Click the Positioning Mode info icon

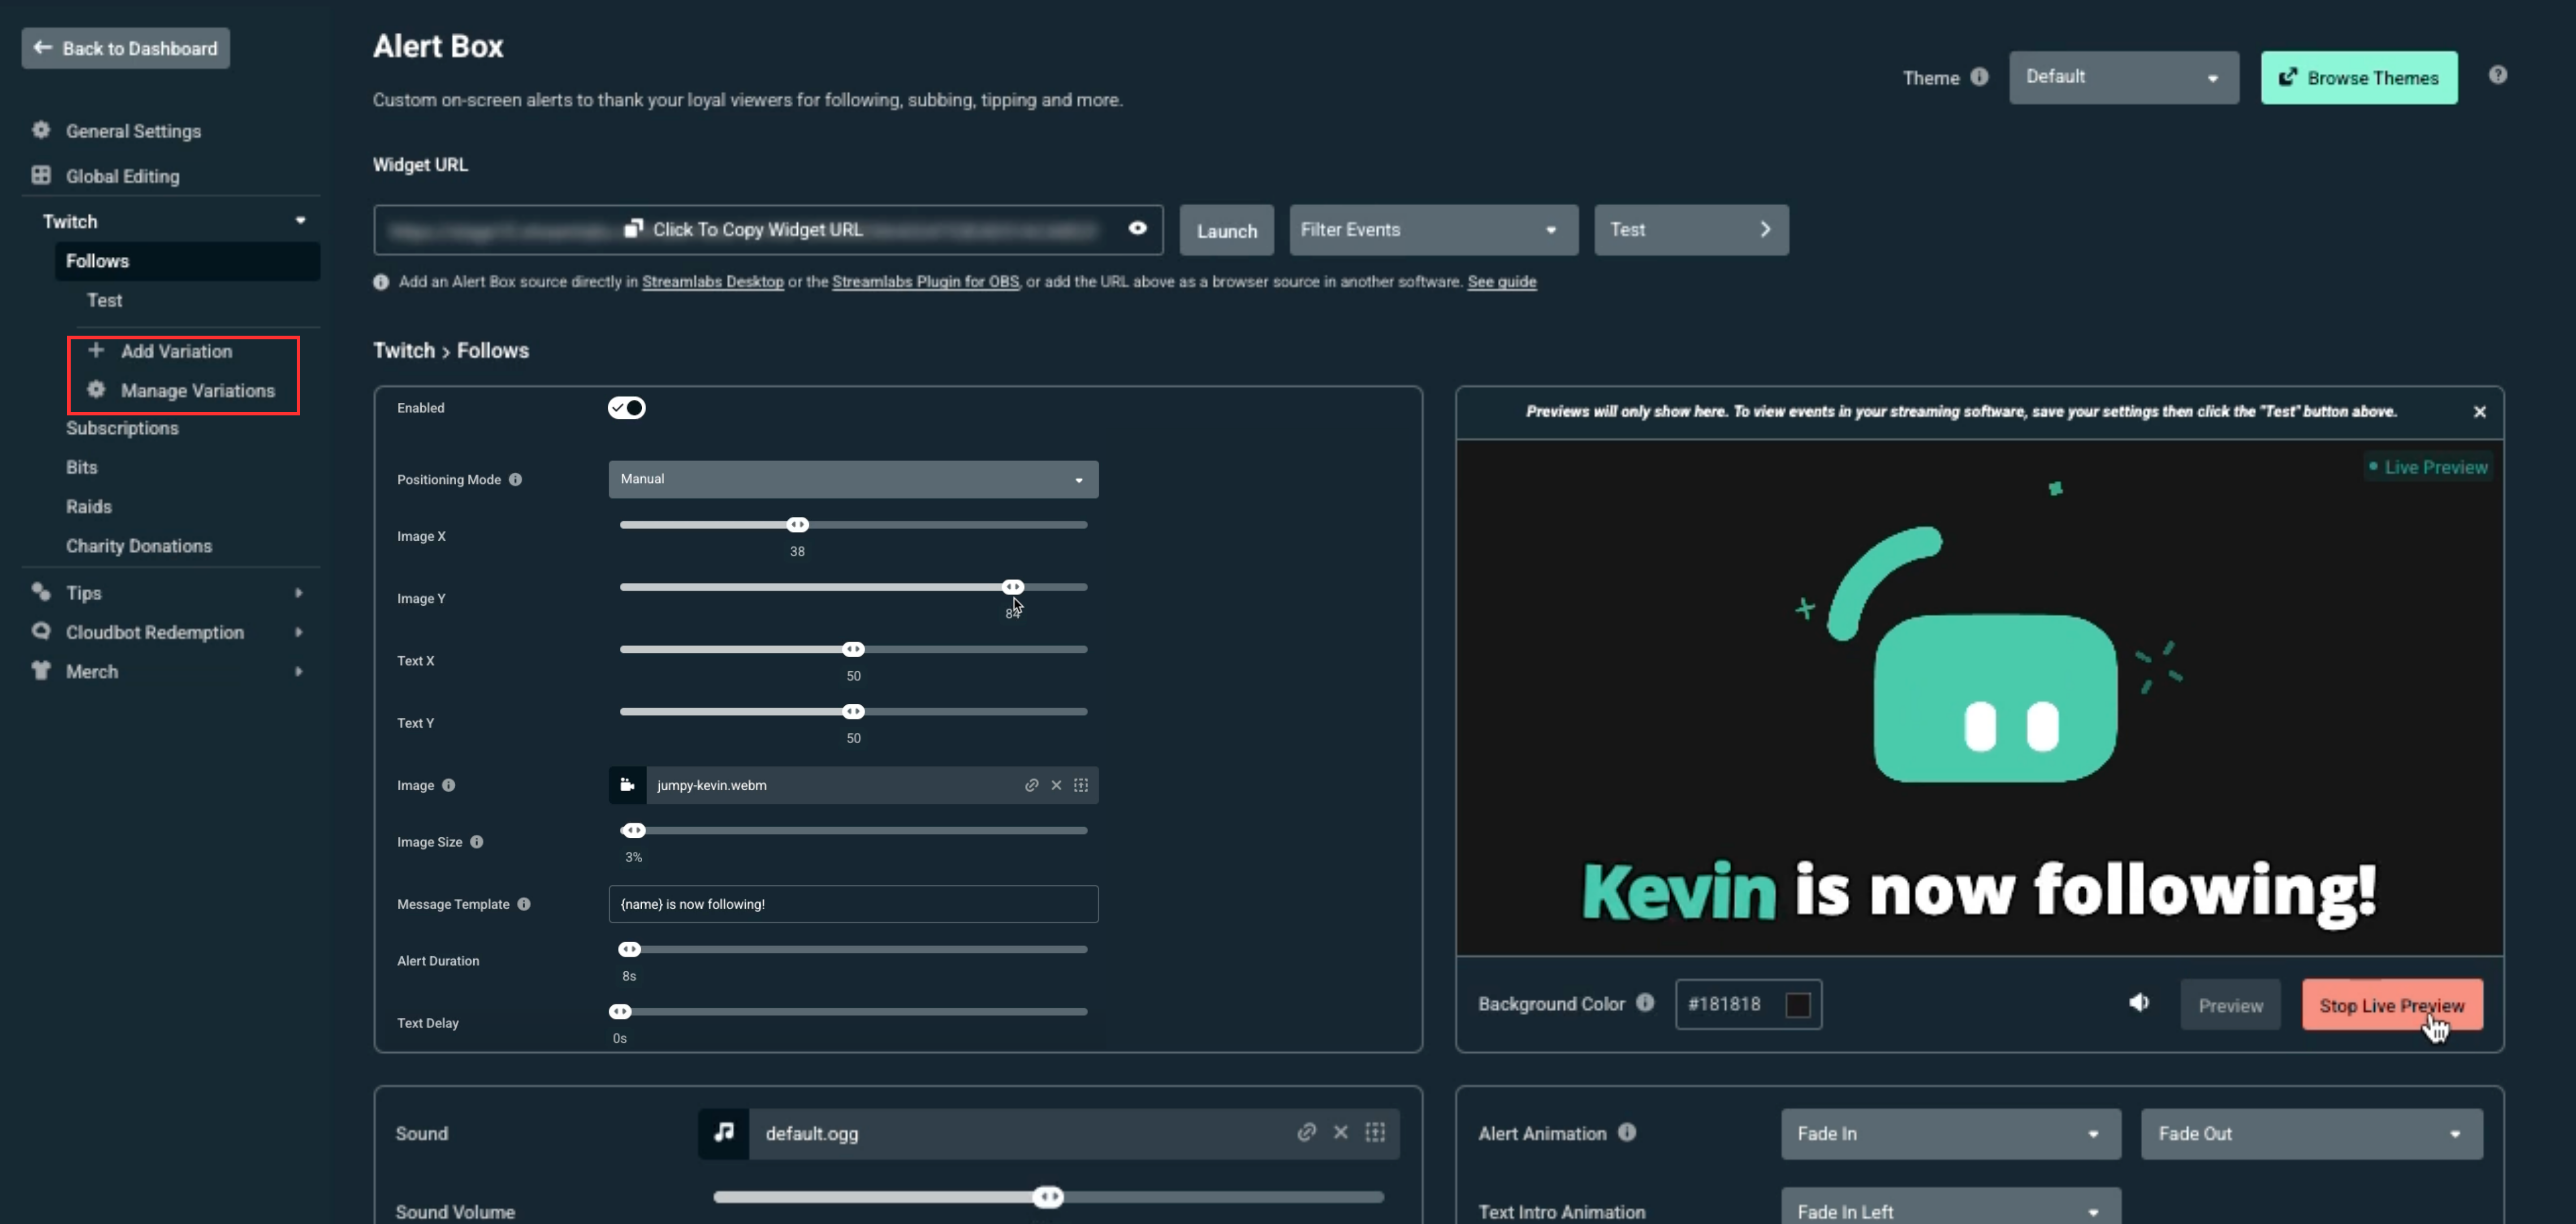coord(515,479)
